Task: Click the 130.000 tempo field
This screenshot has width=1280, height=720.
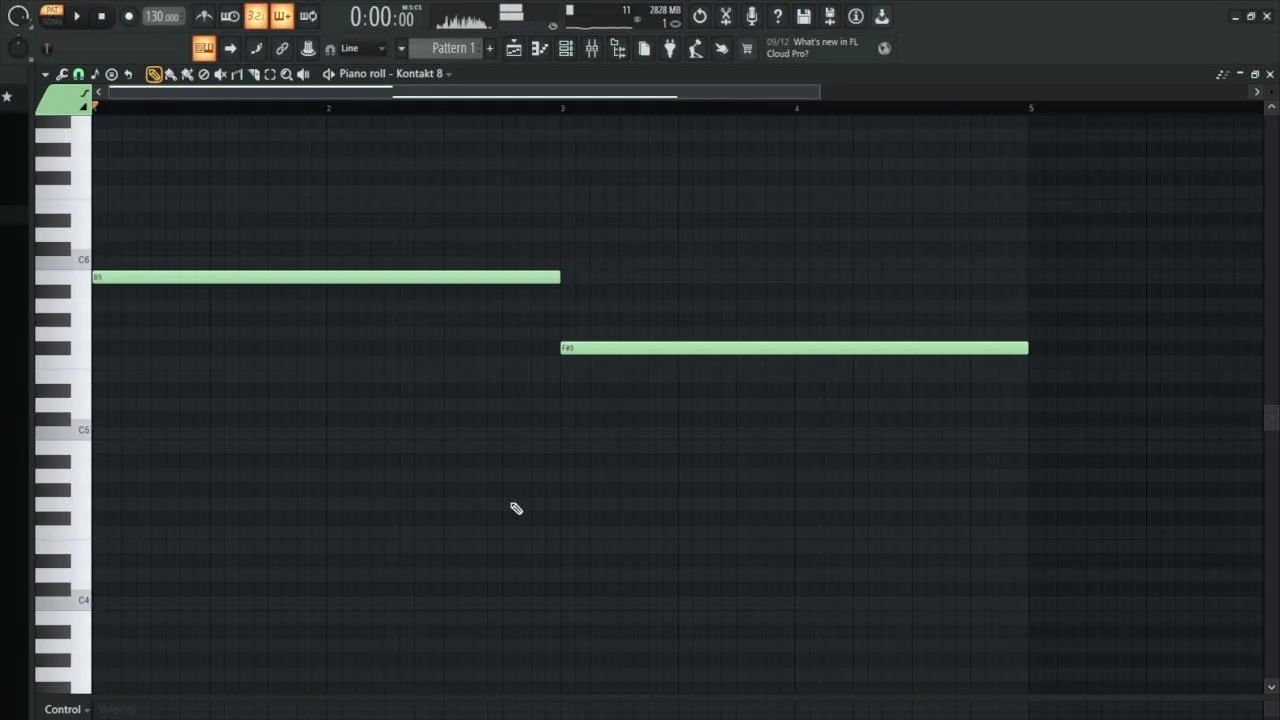Action: (163, 16)
